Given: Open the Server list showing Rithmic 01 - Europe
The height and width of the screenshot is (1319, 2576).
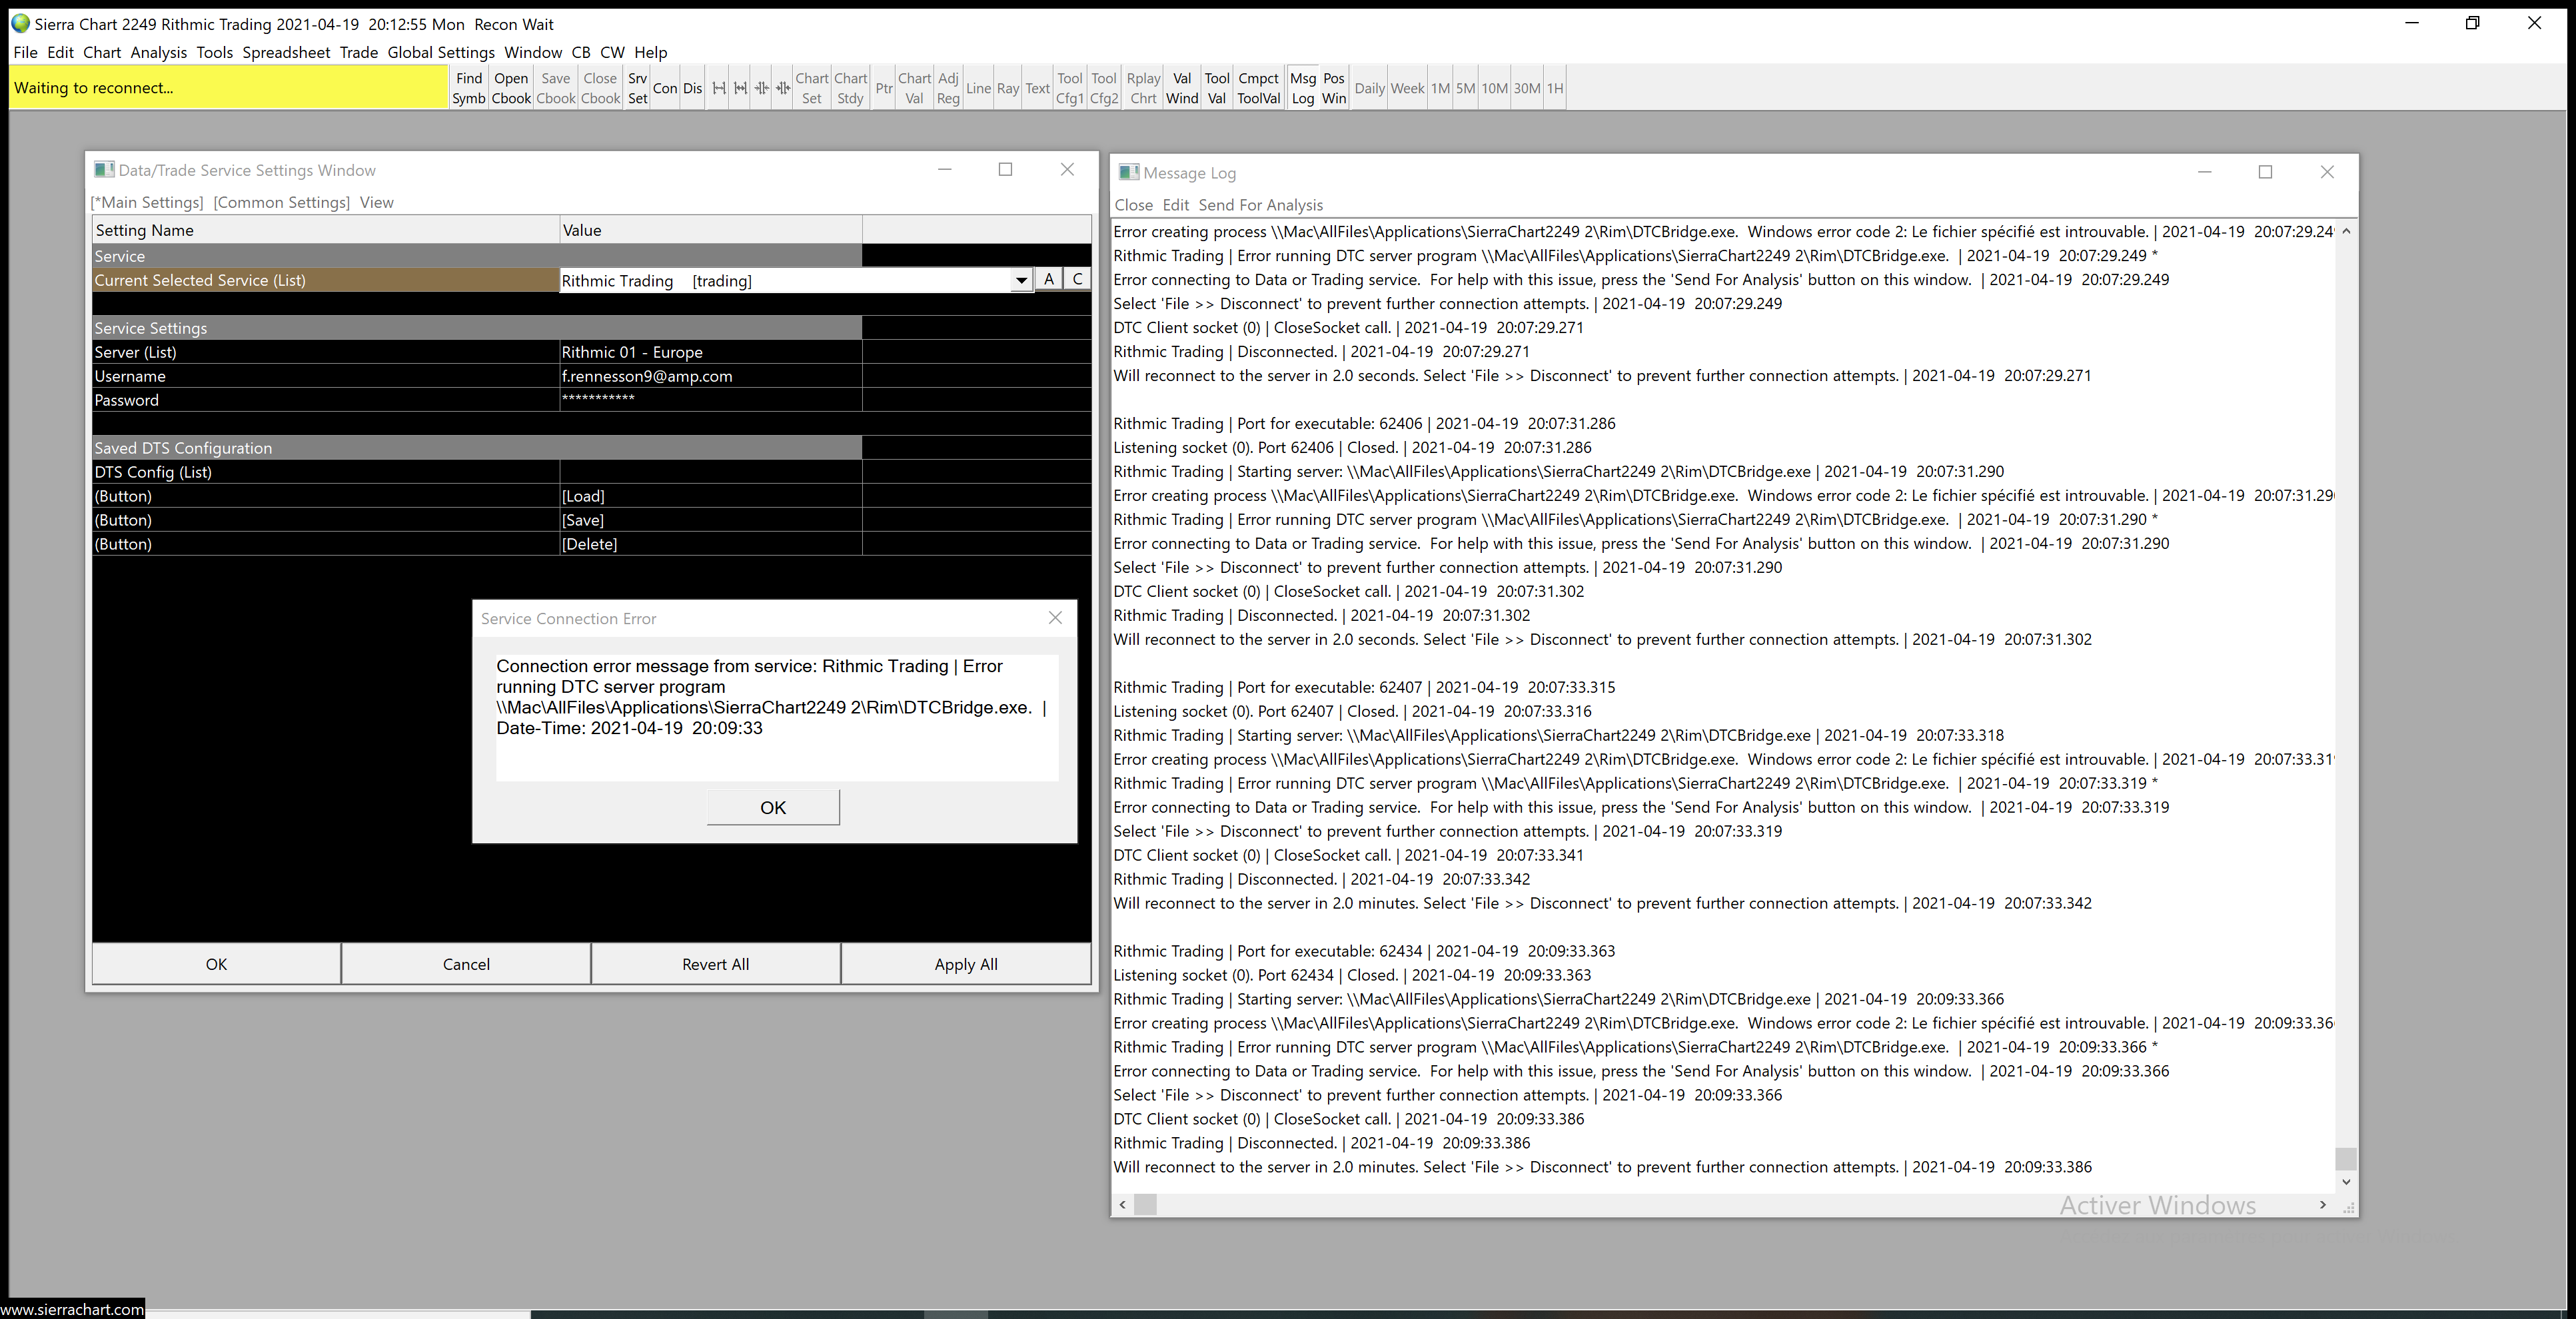Looking at the screenshot, I should click(710, 352).
